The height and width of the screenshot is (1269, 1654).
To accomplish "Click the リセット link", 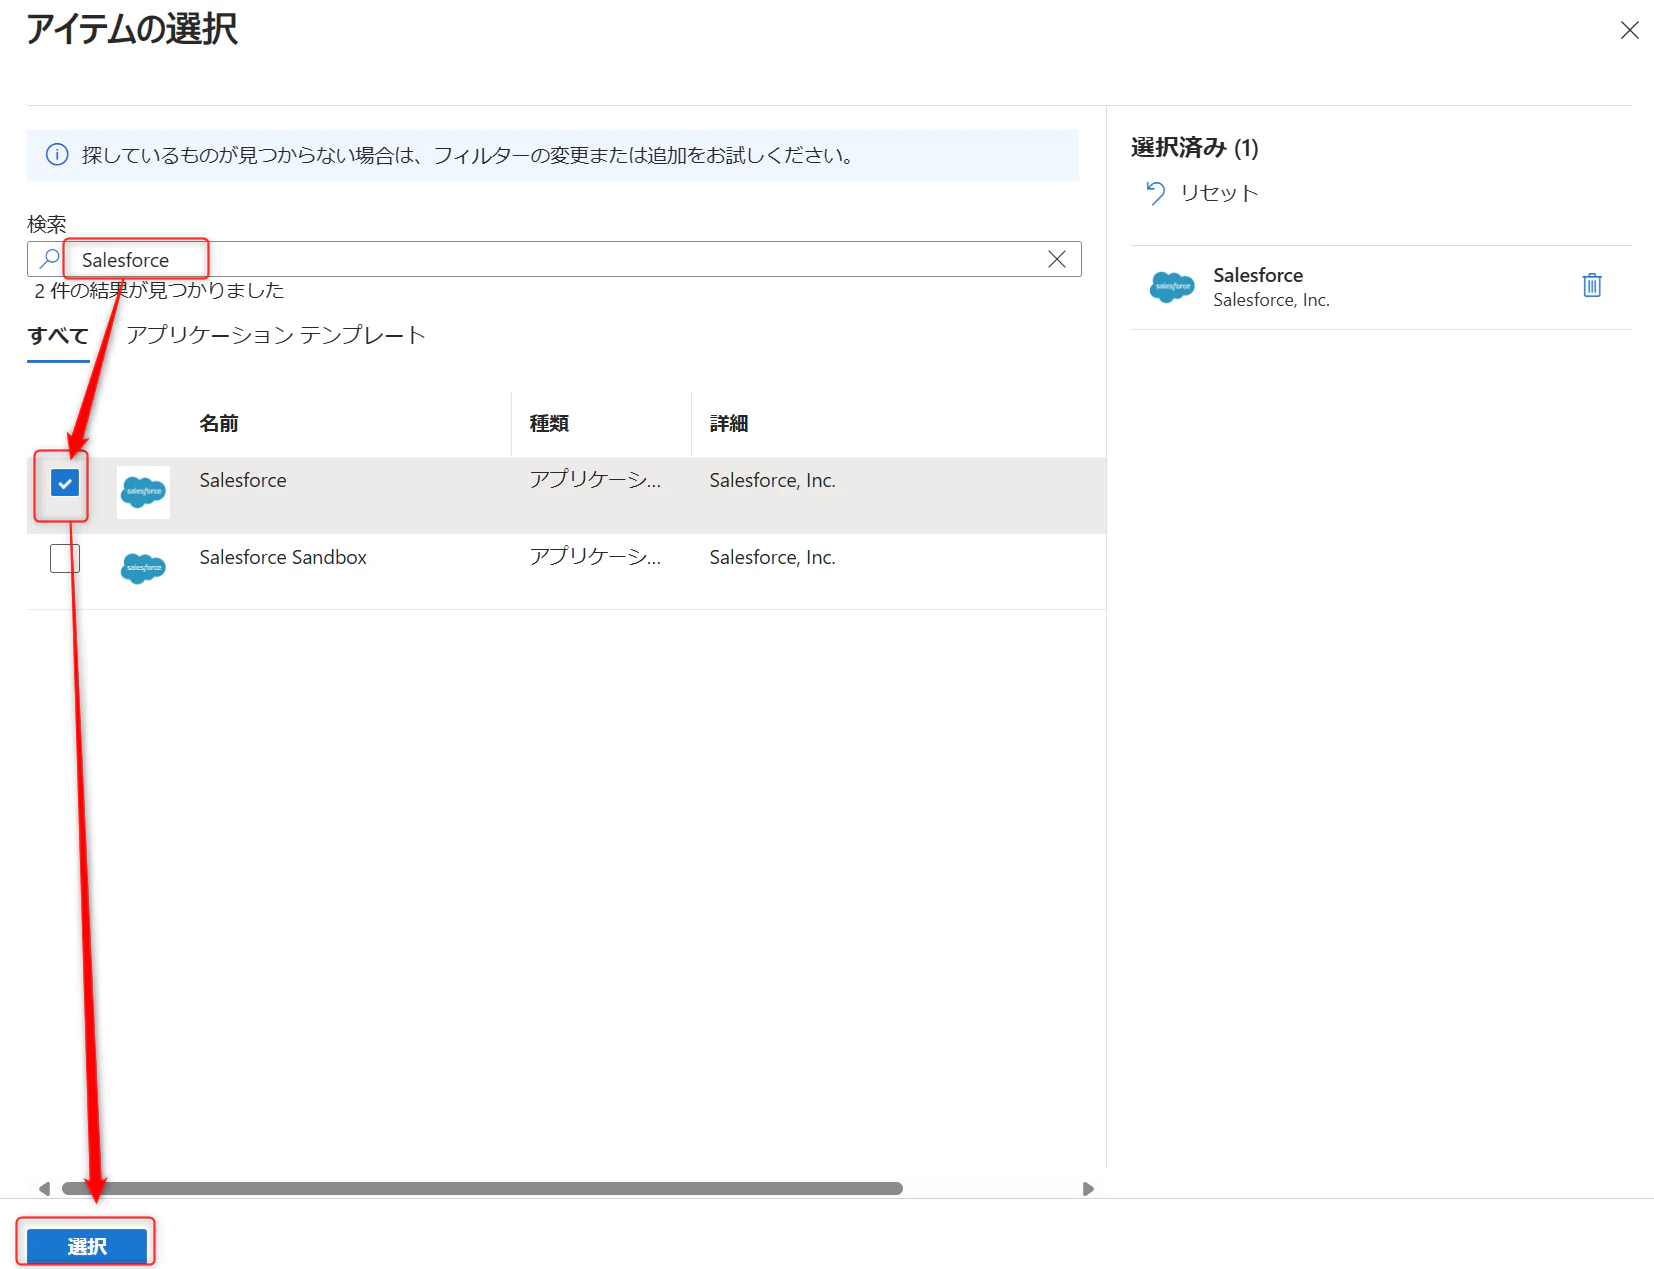I will tap(1219, 193).
